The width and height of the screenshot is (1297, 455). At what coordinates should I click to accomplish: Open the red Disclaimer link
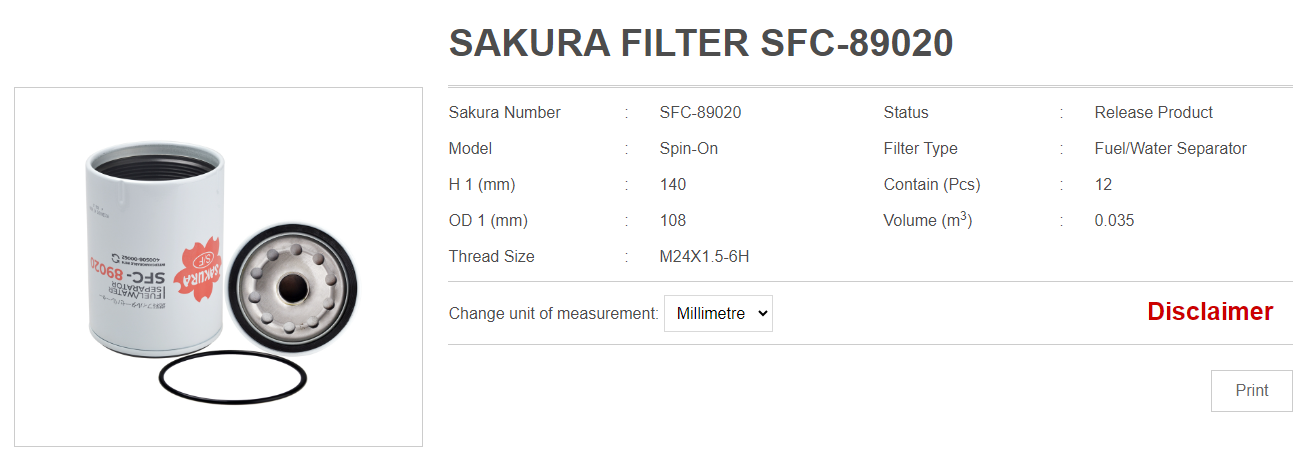(x=1210, y=311)
